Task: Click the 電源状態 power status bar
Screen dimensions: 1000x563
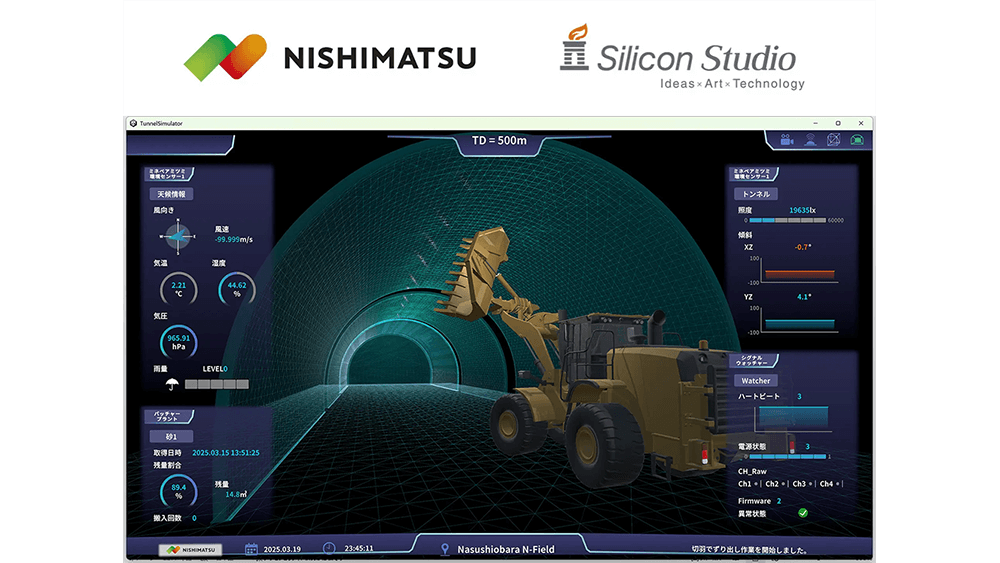Action: pos(788,457)
